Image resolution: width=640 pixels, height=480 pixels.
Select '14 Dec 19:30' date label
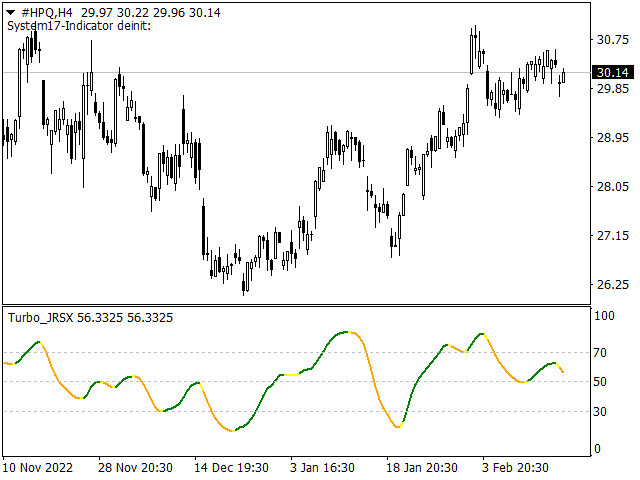[231, 467]
